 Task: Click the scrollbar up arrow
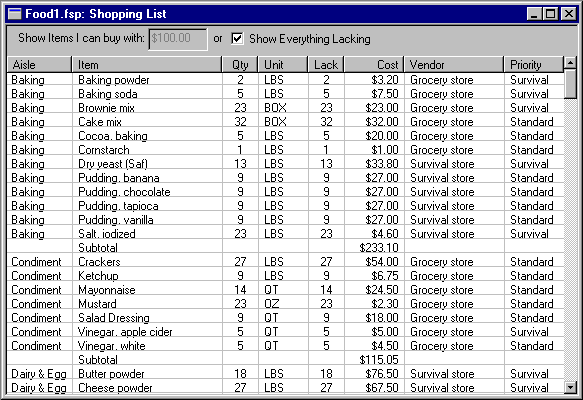(570, 62)
